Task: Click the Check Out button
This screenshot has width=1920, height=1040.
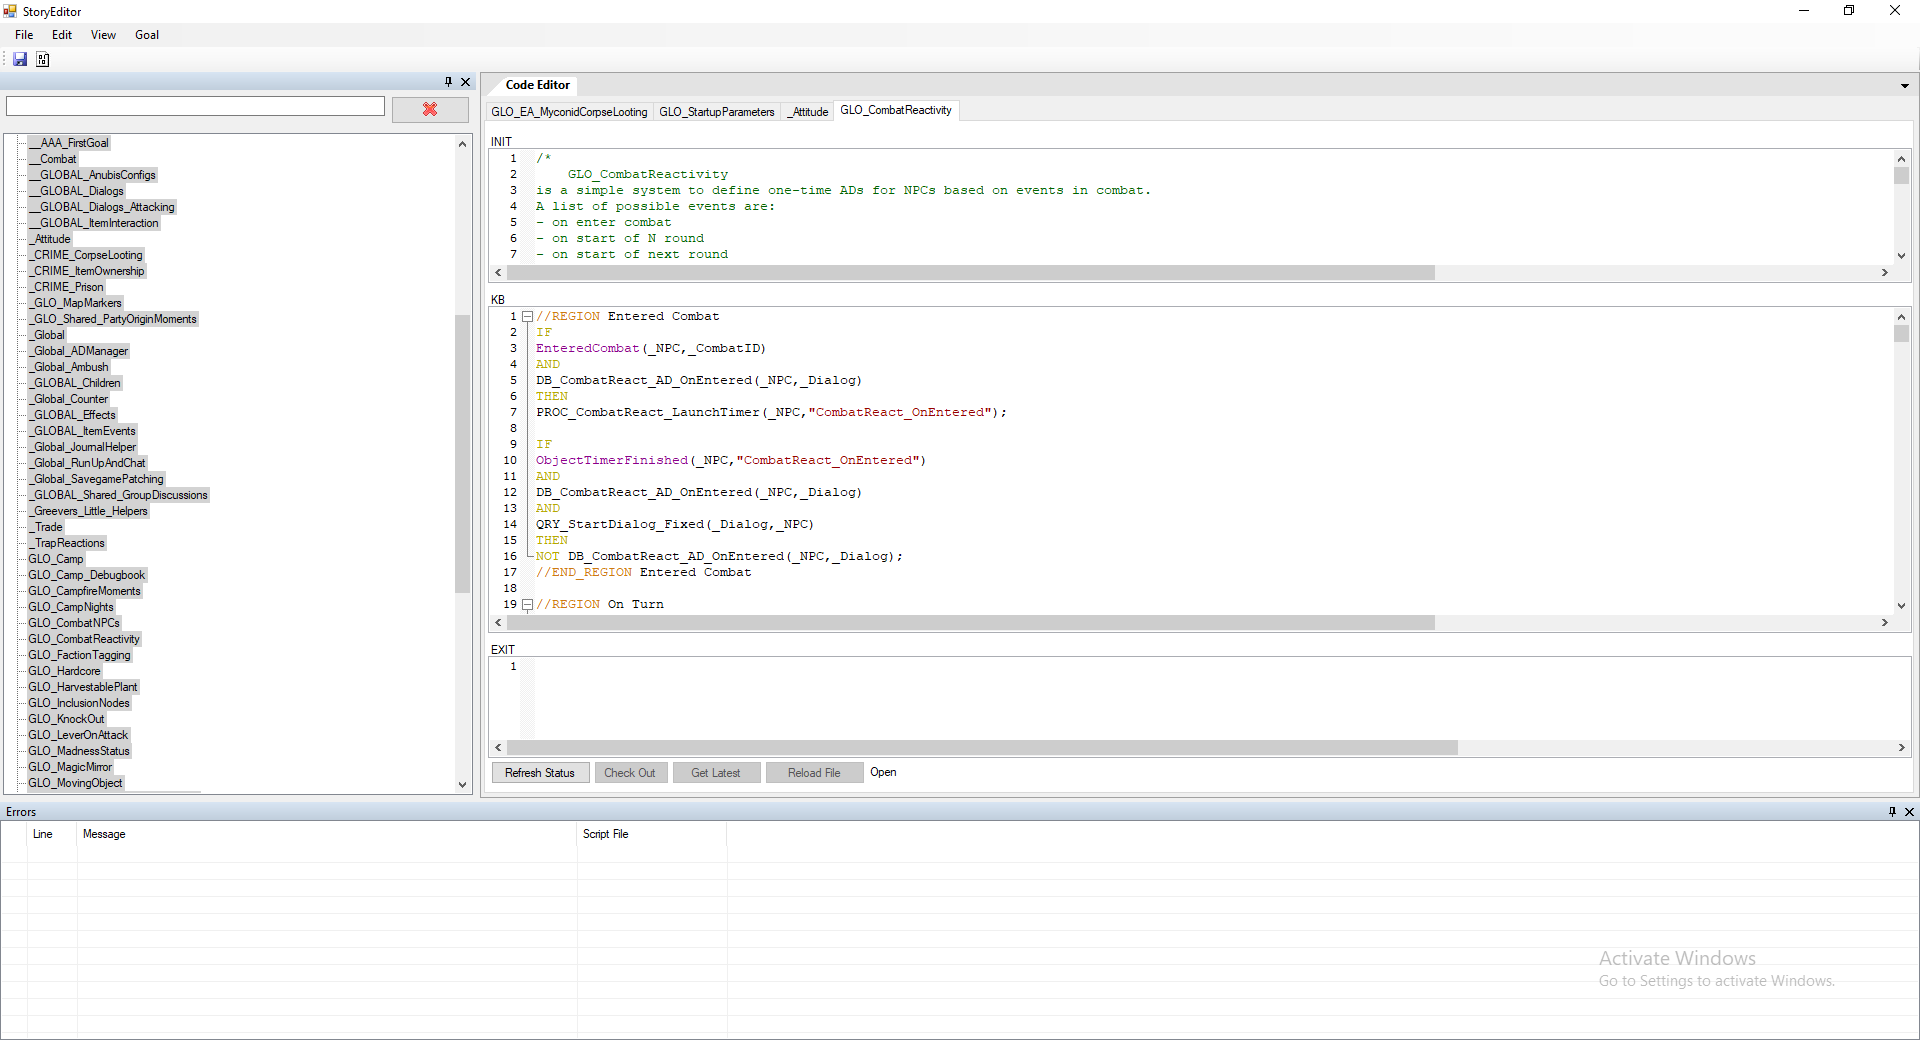Action: (x=630, y=773)
